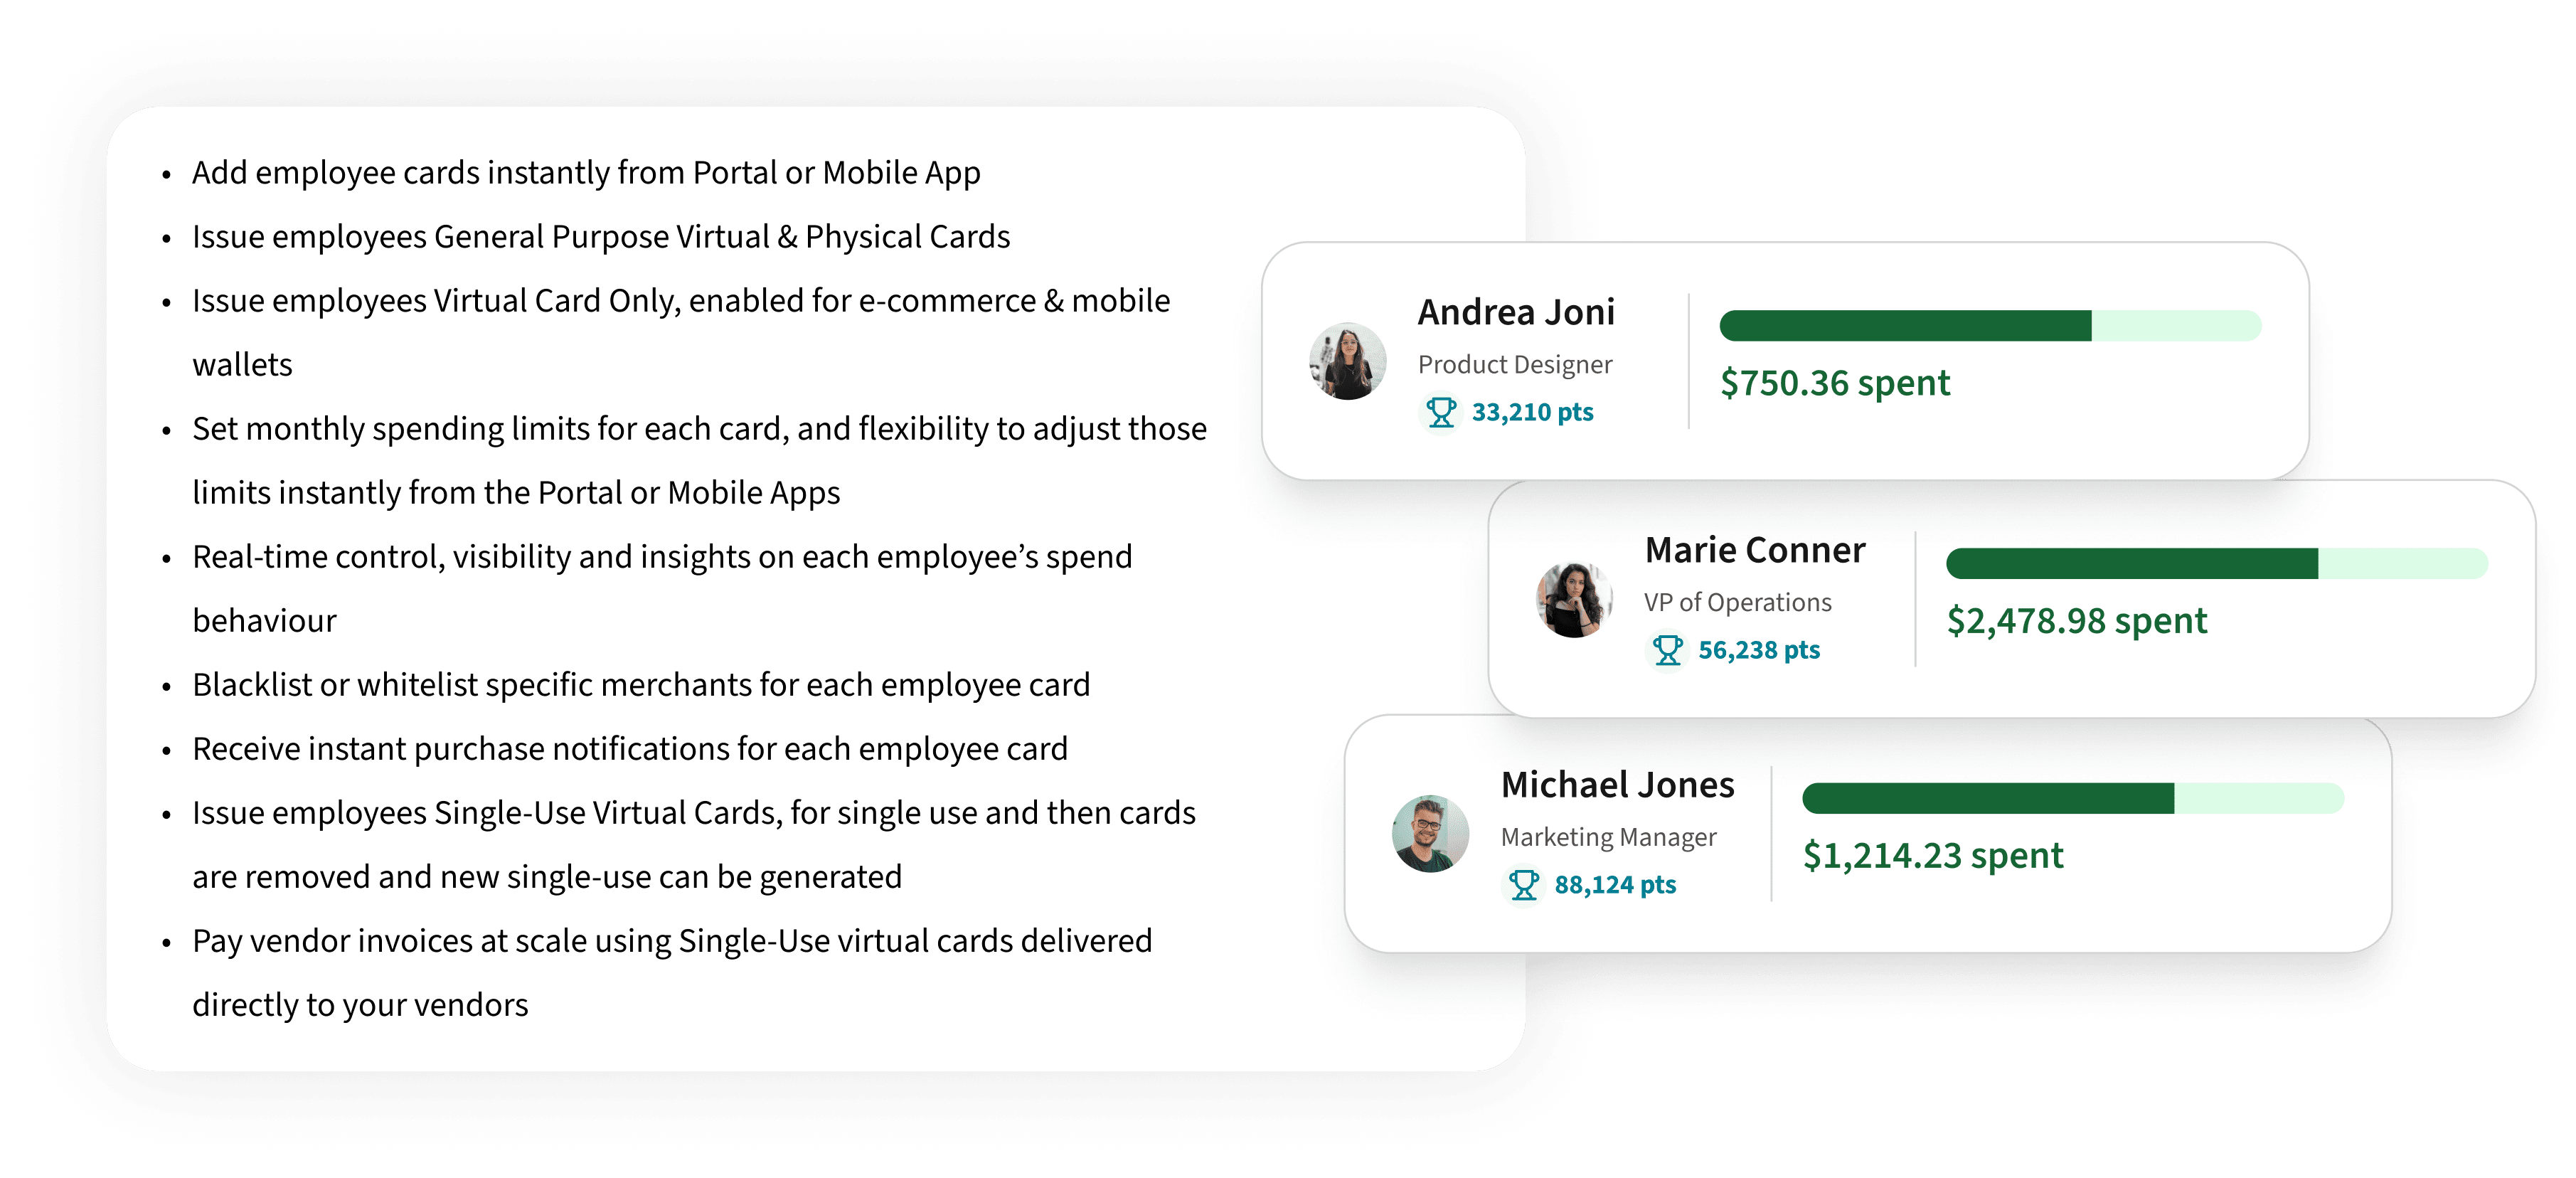Click the 'Add employee cards instantly' bullet
Screen dimensions: 2576x1178
tap(586, 173)
